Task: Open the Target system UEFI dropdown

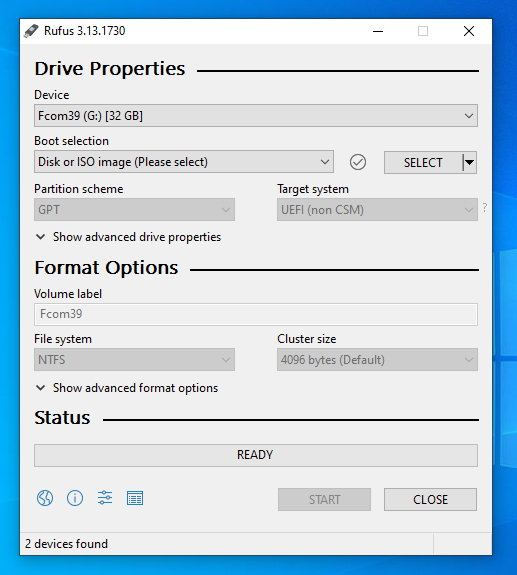Action: click(x=377, y=210)
